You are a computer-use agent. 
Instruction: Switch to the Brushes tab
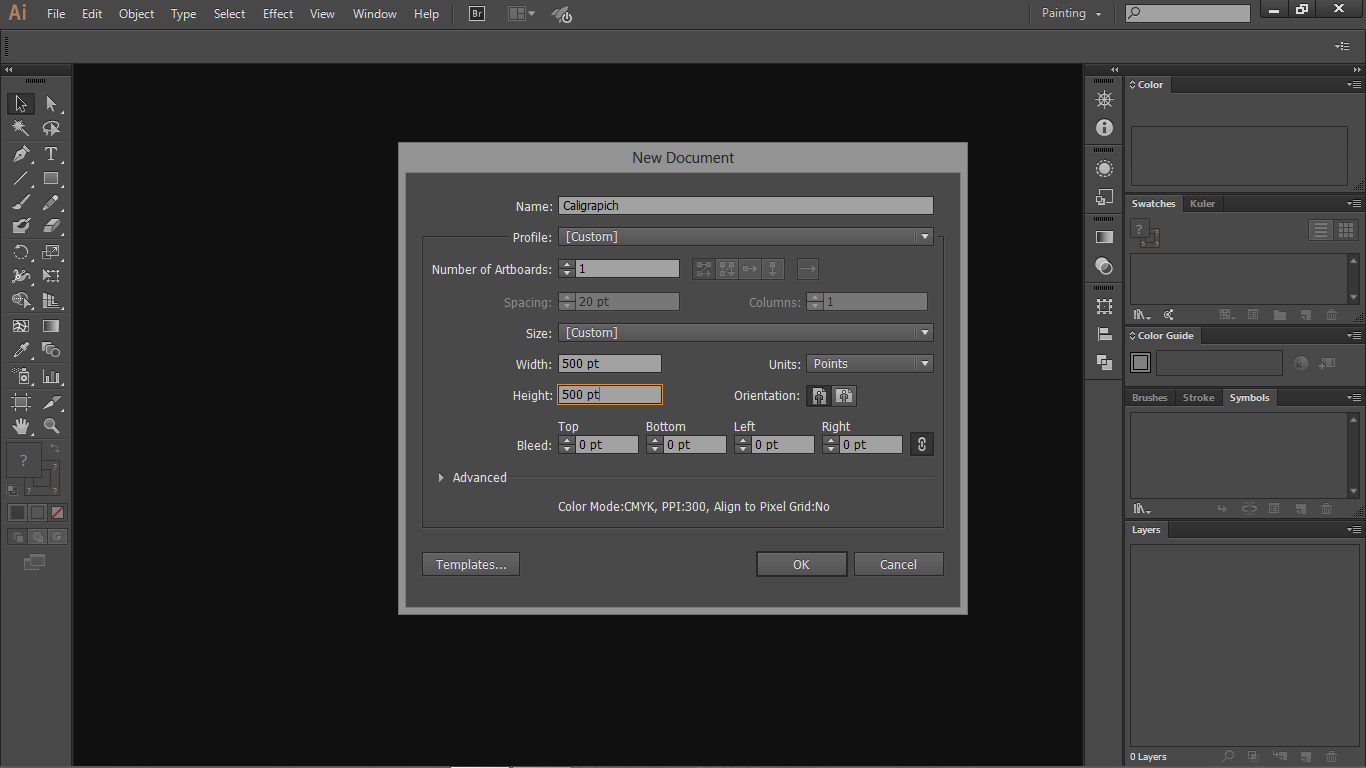coord(1149,397)
